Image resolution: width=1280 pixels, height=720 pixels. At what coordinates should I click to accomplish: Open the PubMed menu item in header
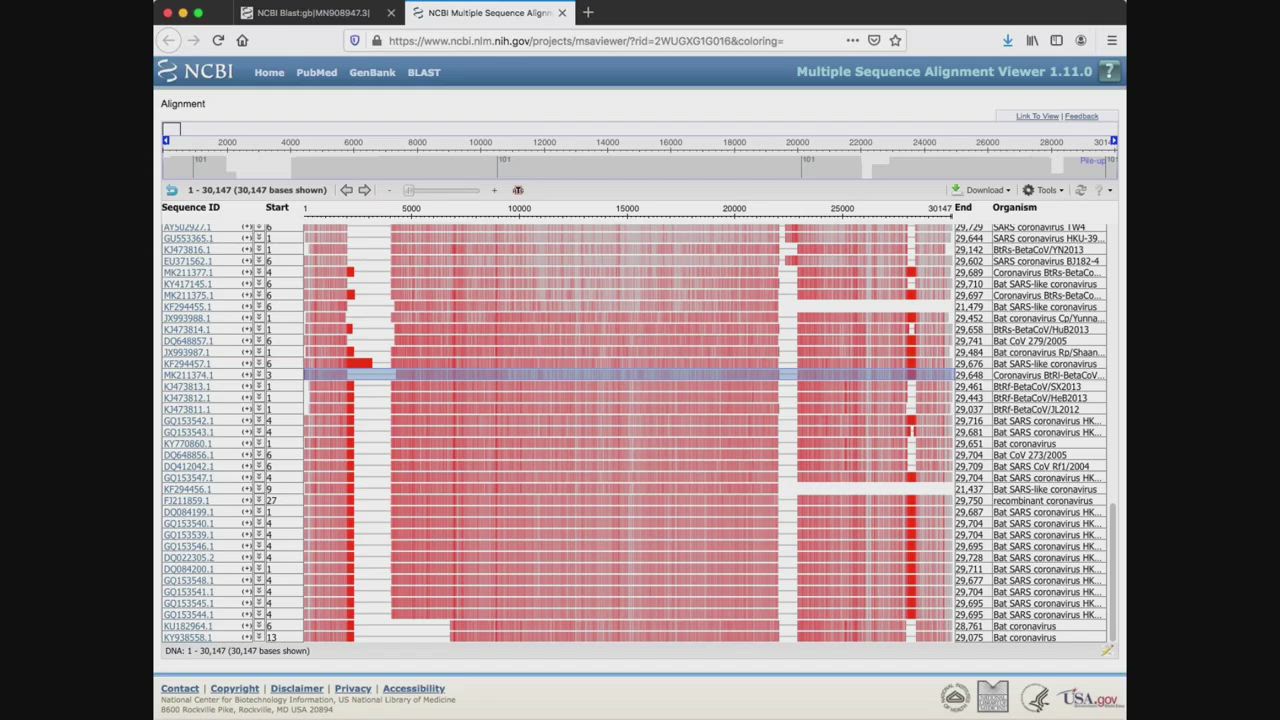[316, 72]
